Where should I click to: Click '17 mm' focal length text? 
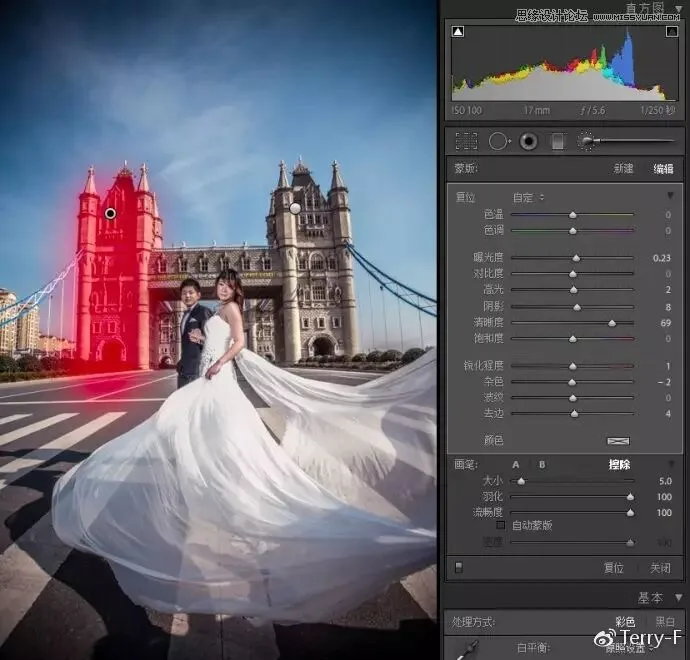click(x=537, y=110)
